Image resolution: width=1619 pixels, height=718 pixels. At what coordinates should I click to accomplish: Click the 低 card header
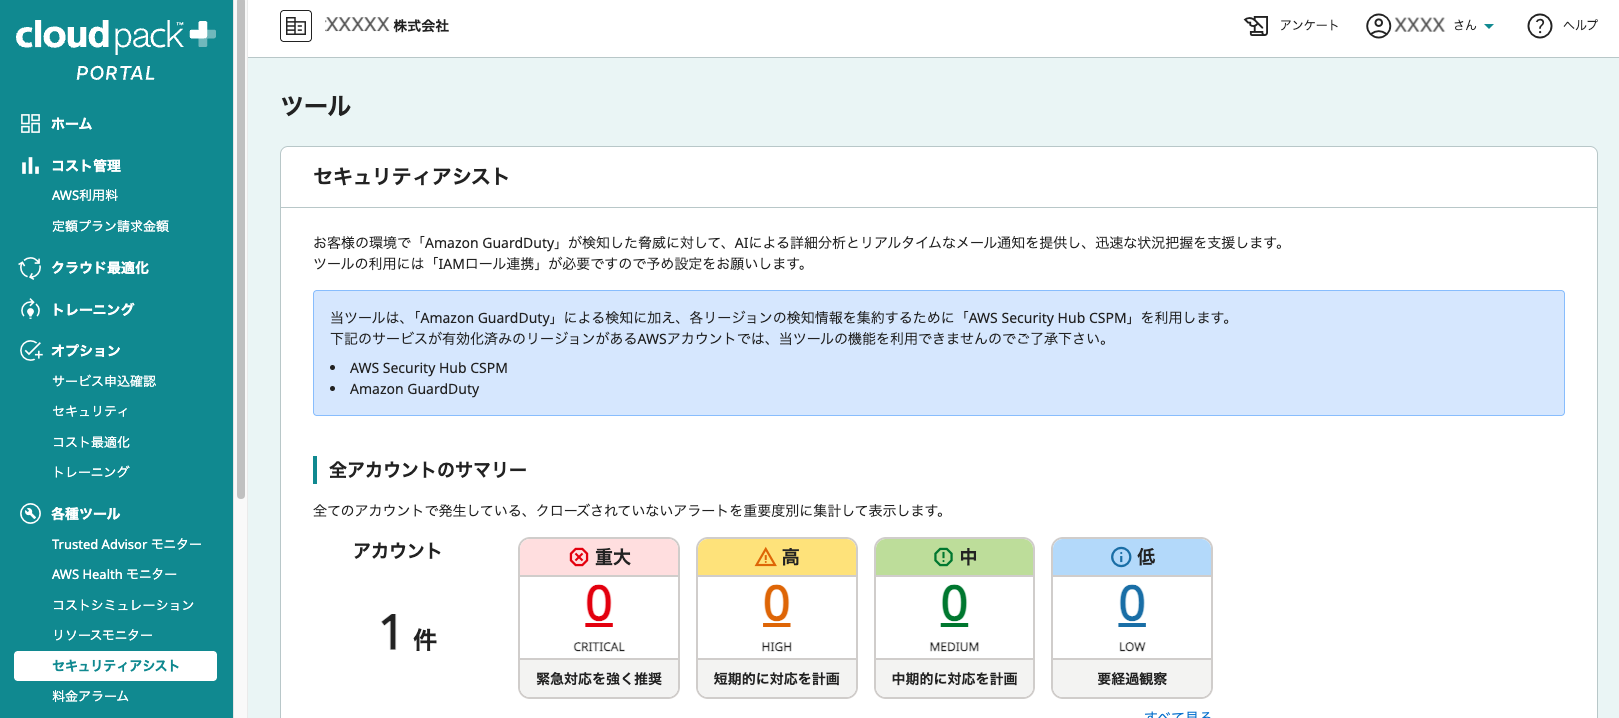coord(1132,557)
